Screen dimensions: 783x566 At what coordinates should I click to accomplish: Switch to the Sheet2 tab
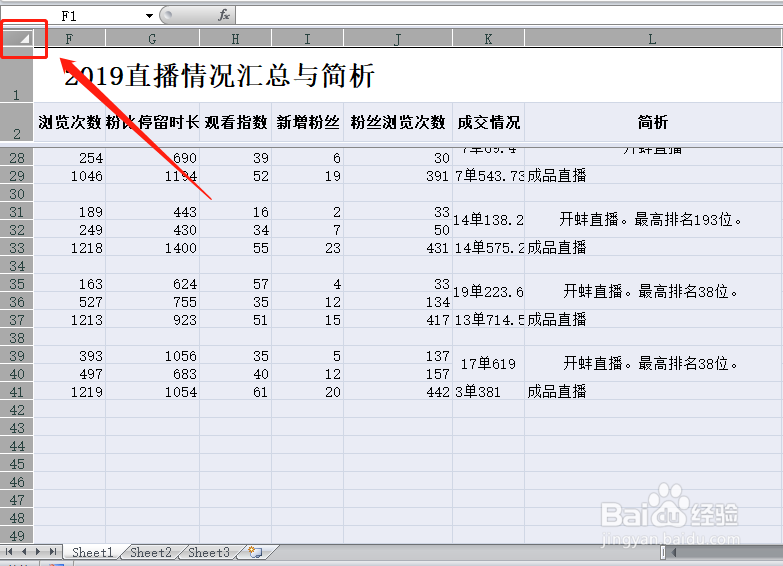pyautogui.click(x=150, y=552)
